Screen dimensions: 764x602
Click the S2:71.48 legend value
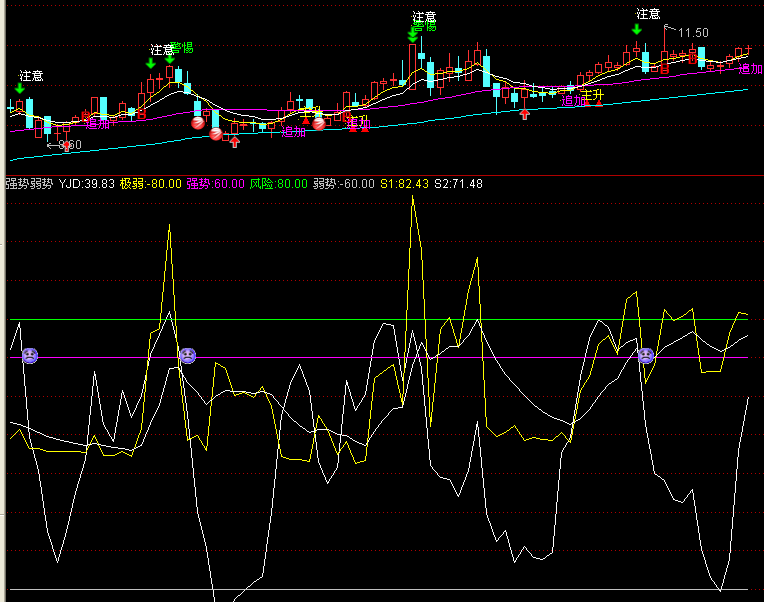click(458, 184)
